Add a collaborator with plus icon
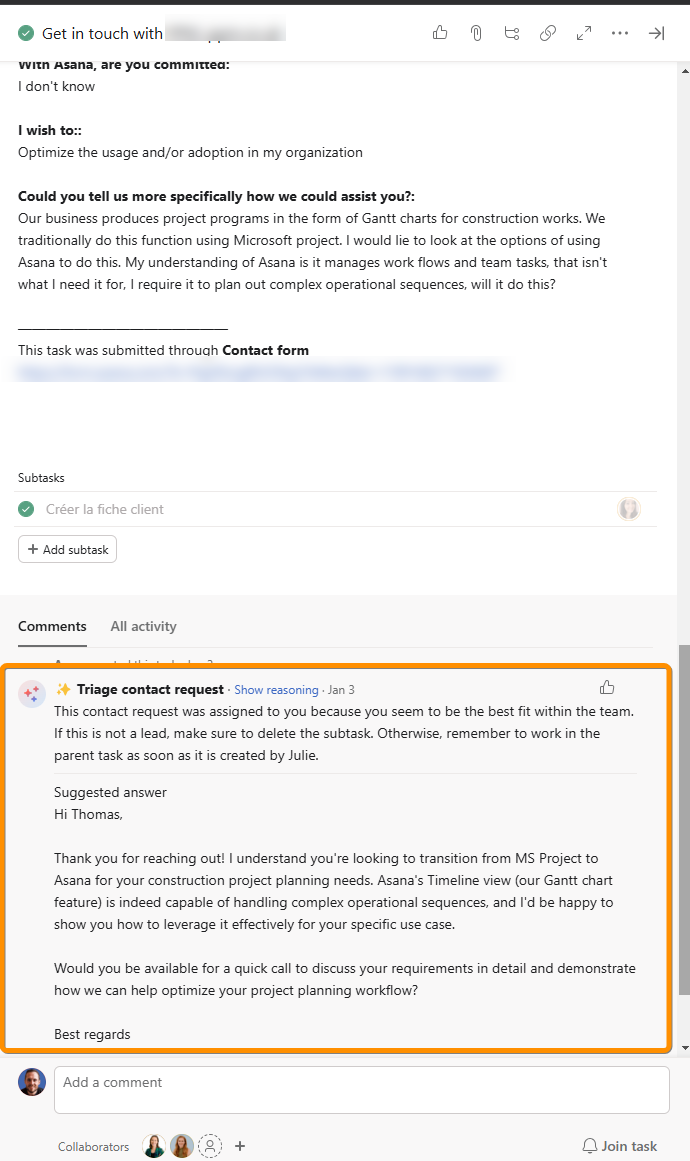This screenshot has width=690, height=1161. [x=240, y=1146]
